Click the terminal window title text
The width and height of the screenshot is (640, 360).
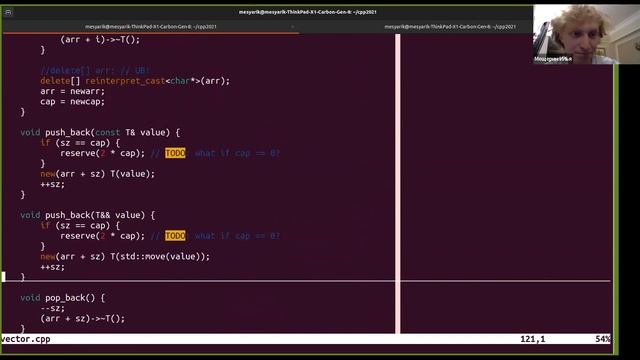pos(308,12)
